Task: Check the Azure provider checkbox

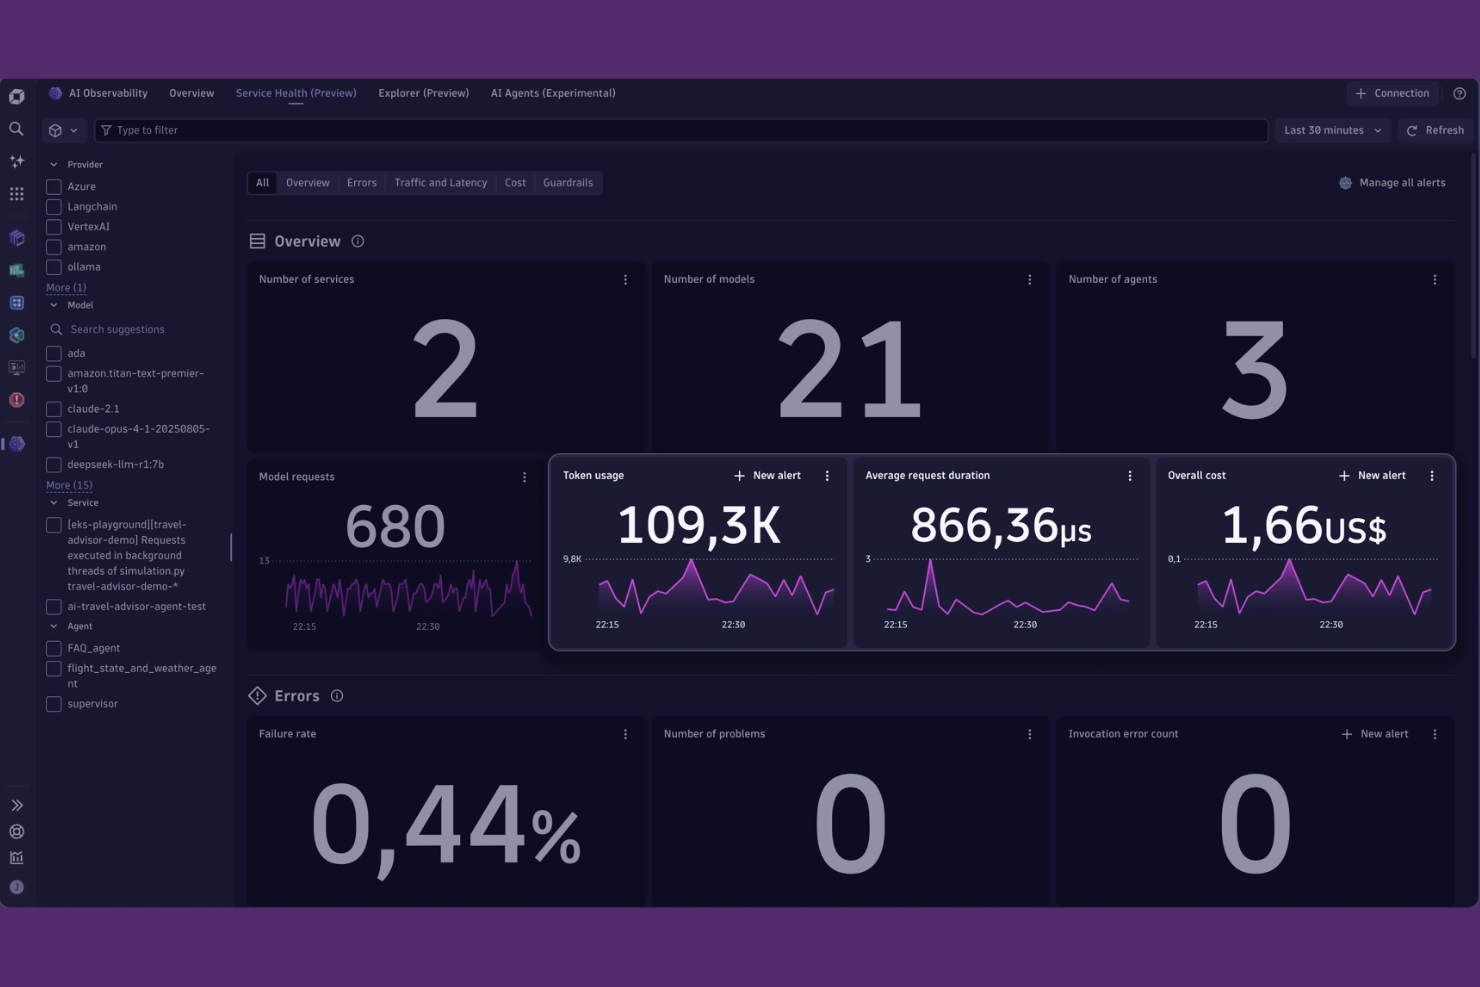Action: pyautogui.click(x=53, y=186)
